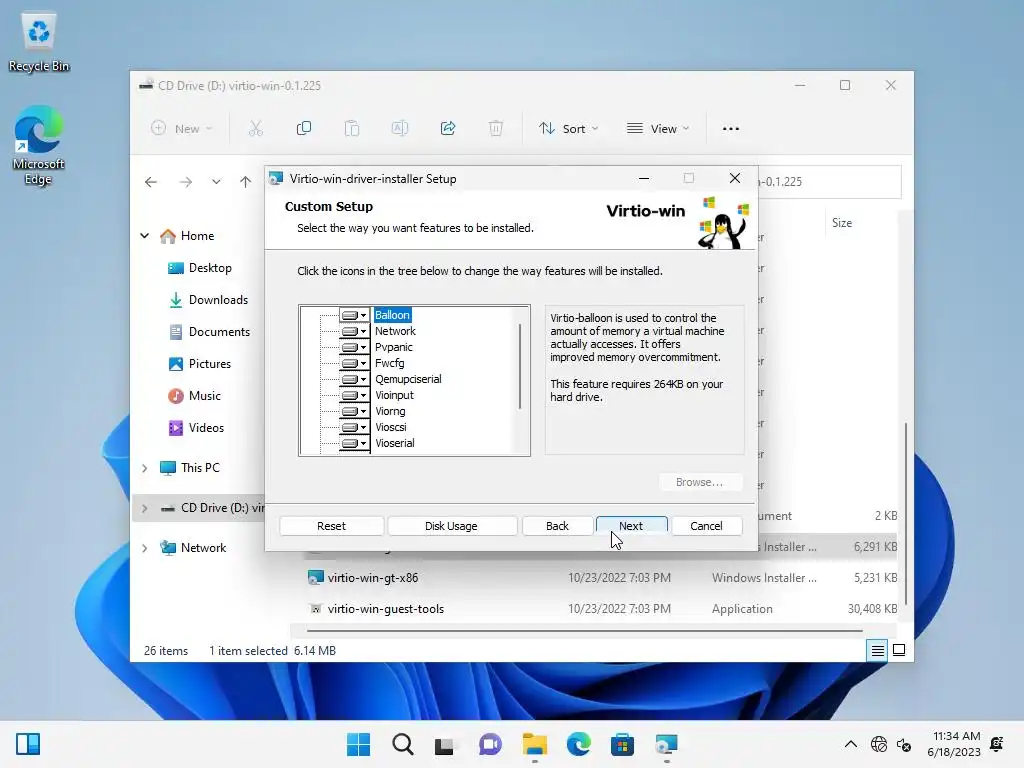Open Music in the navigation pane
This screenshot has width=1024, height=768.
point(194,396)
